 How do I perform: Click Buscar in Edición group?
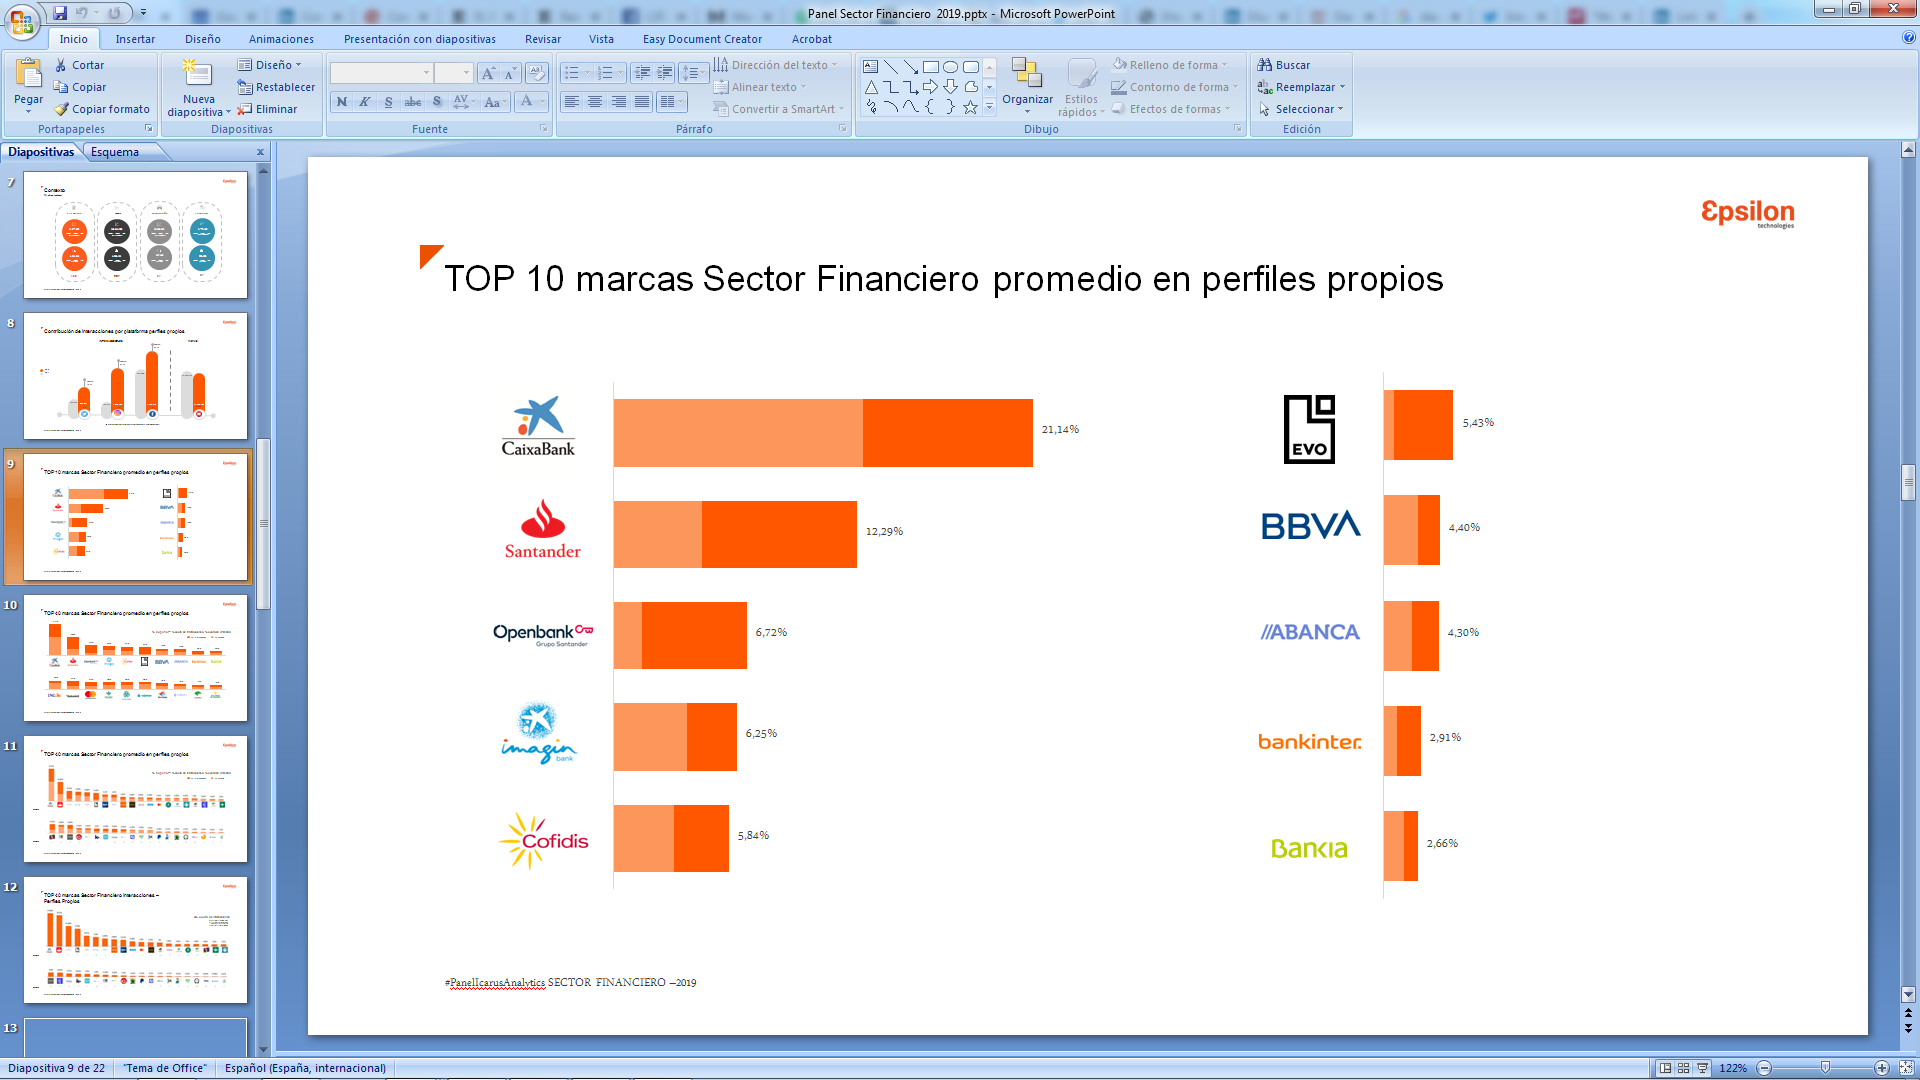click(x=1284, y=65)
